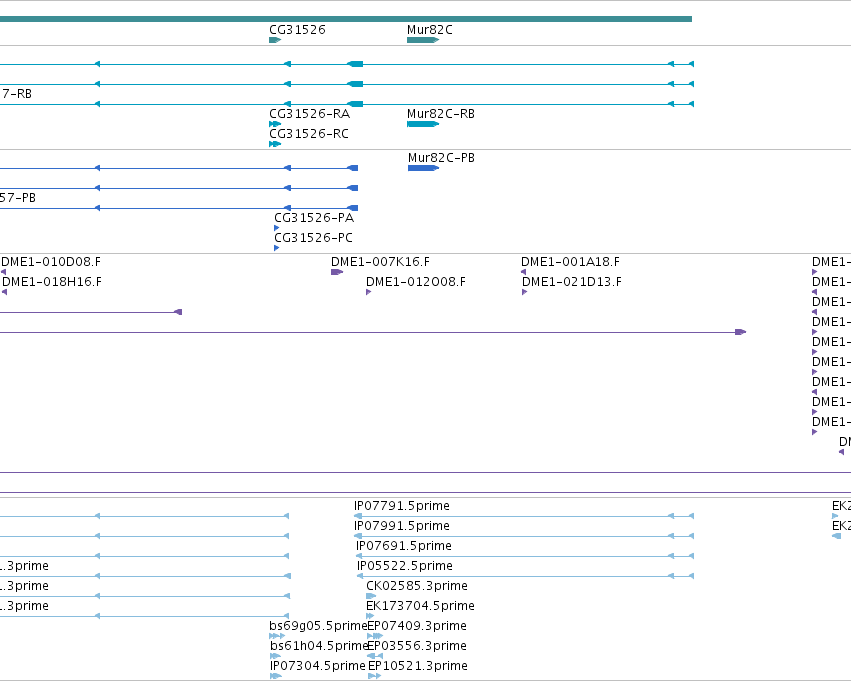Screen dimensions: 851x681
Task: Click the DME1-007K16.F purple glyph
Action: pyautogui.click(x=337, y=272)
